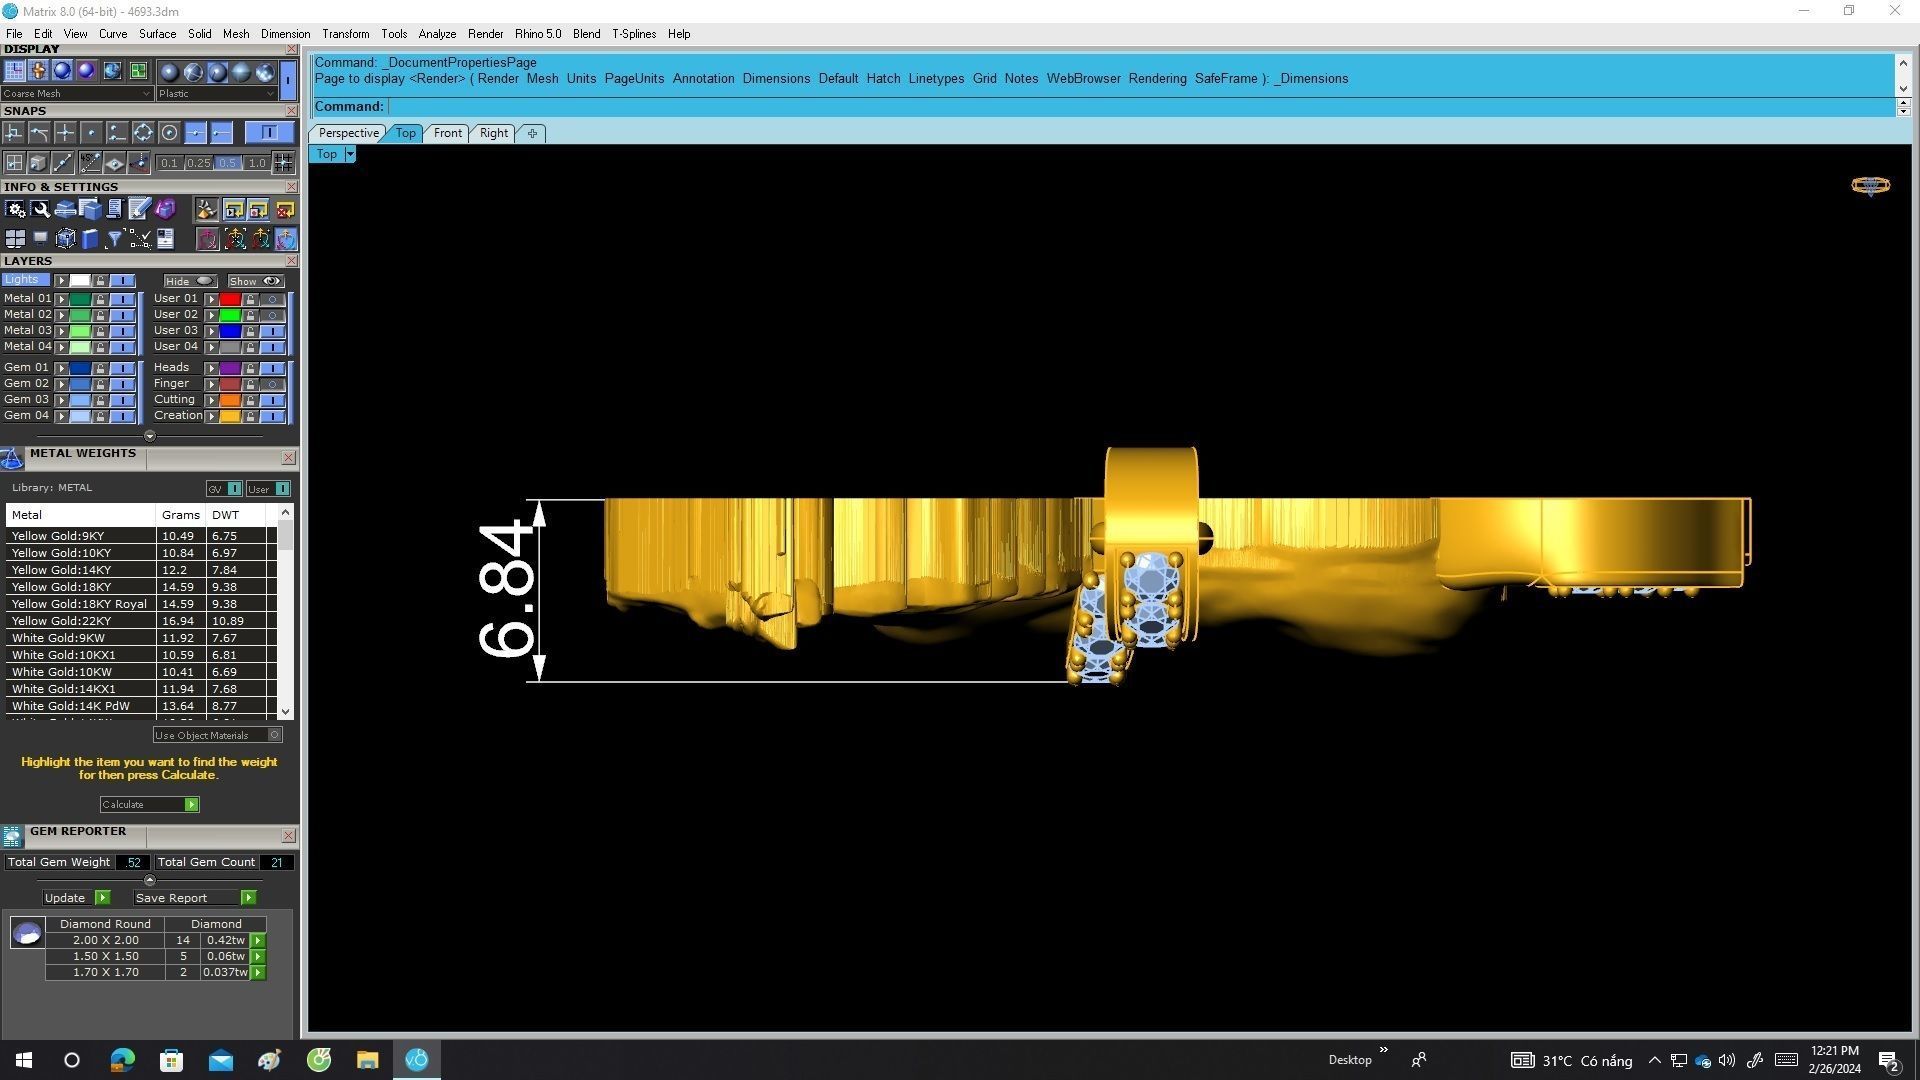Click the gears settings icon
This screenshot has width=1920, height=1080.
[15, 209]
